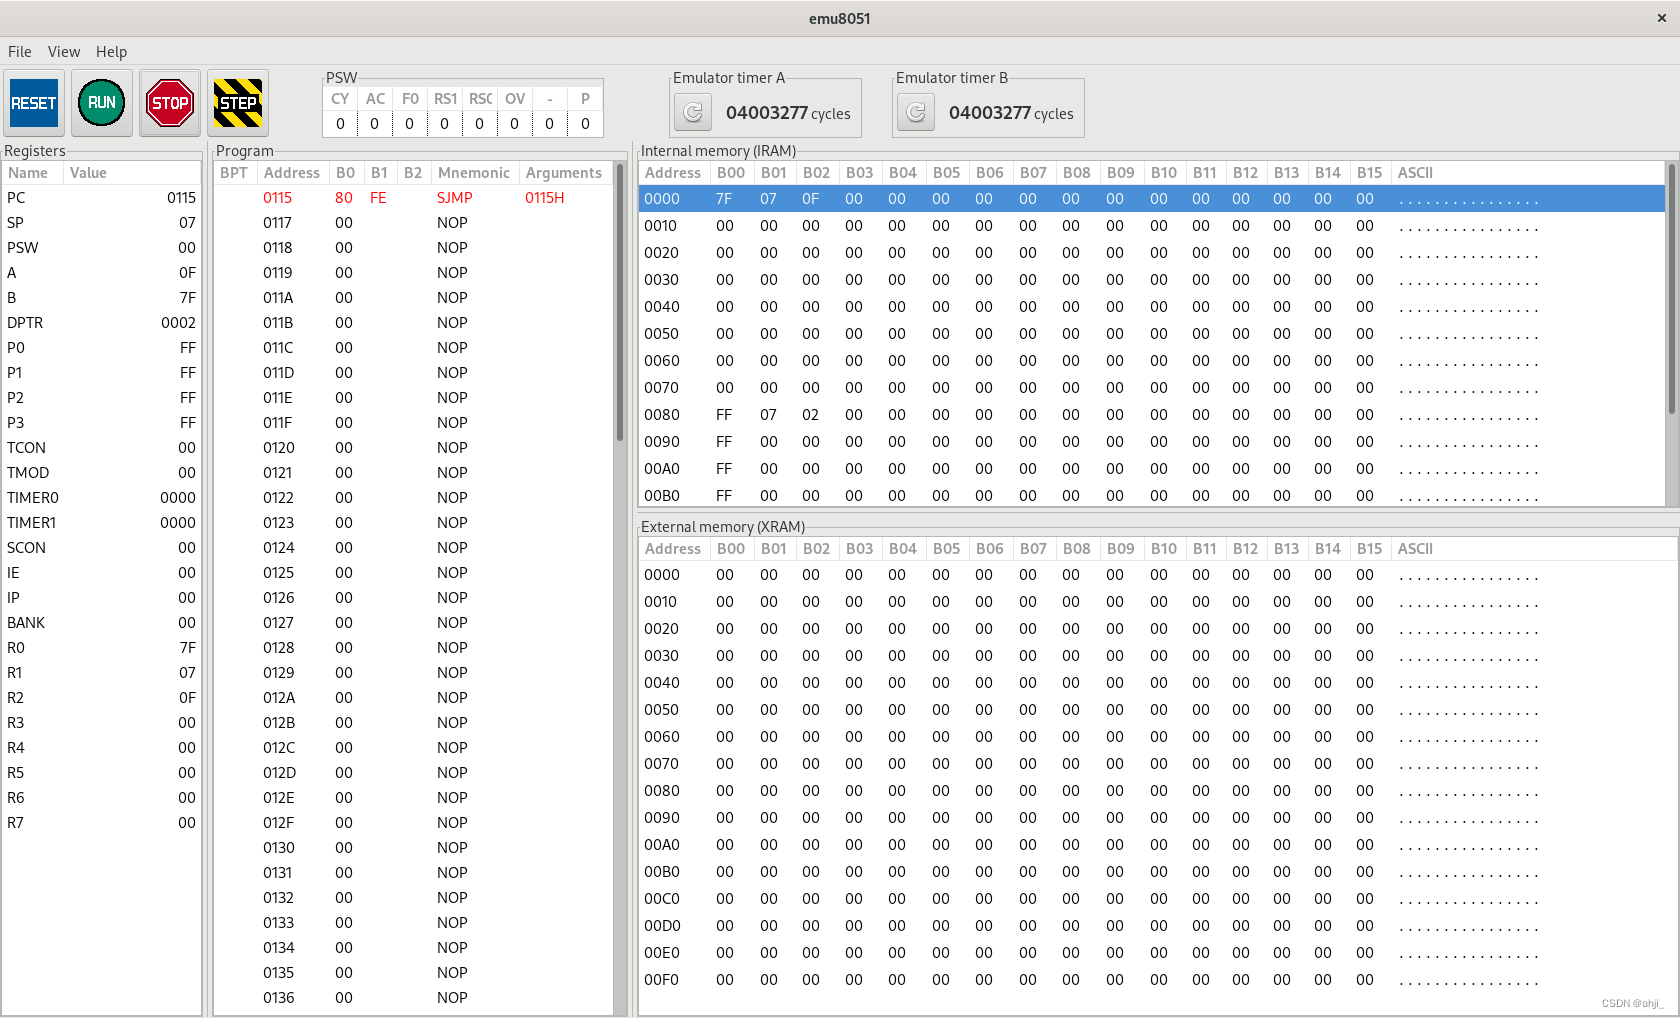Execute one instruction with the STEP button
Viewport: 1680px width, 1018px height.
click(x=238, y=103)
